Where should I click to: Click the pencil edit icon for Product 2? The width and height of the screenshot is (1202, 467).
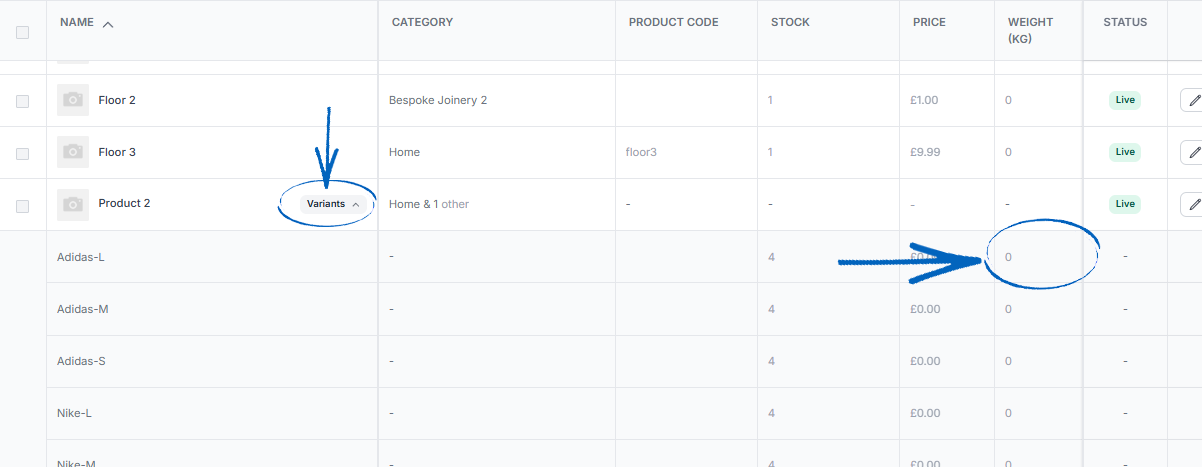[x=1192, y=204]
